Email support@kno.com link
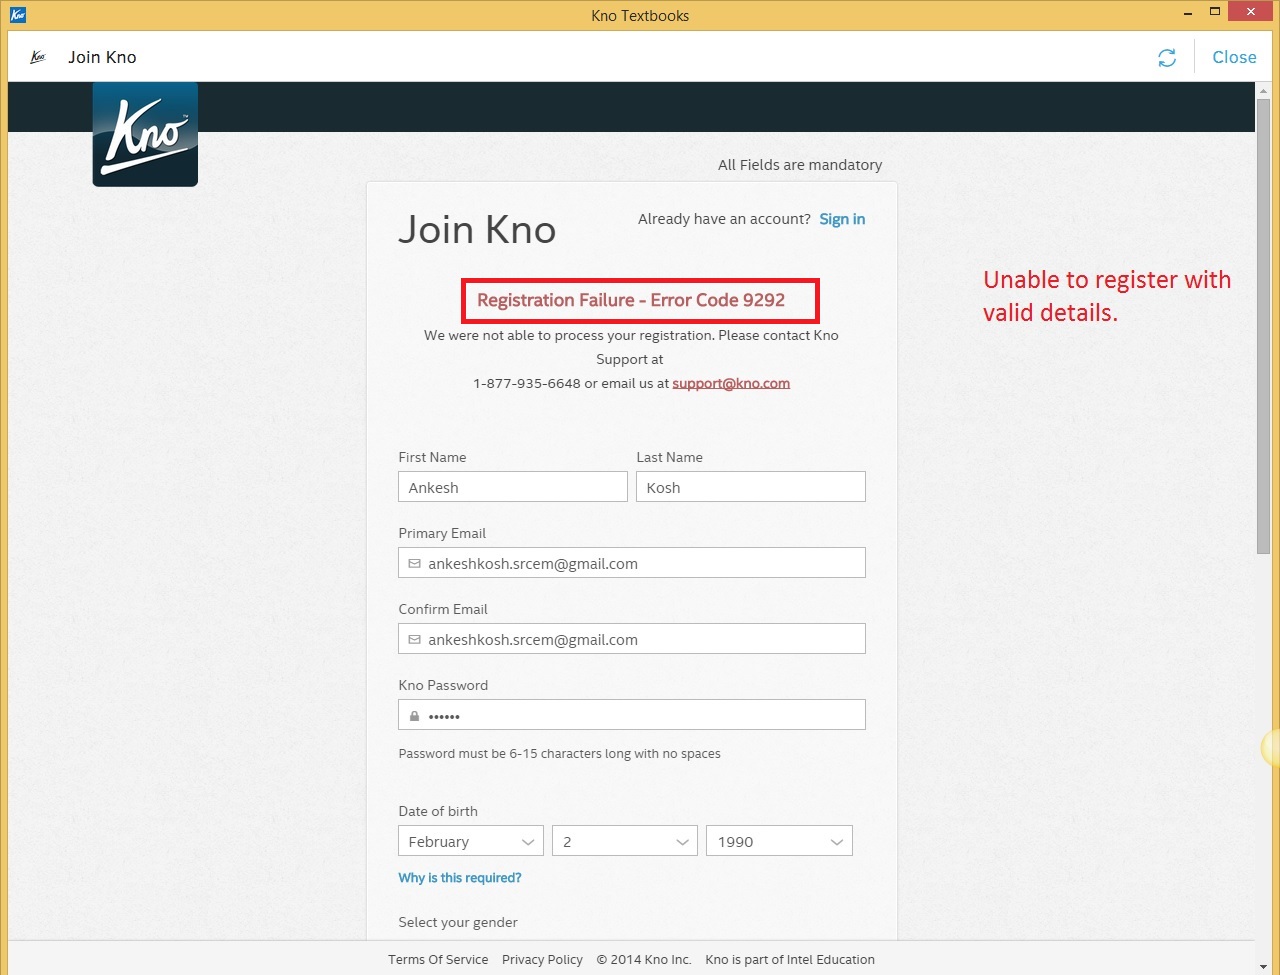This screenshot has width=1280, height=975. (731, 383)
